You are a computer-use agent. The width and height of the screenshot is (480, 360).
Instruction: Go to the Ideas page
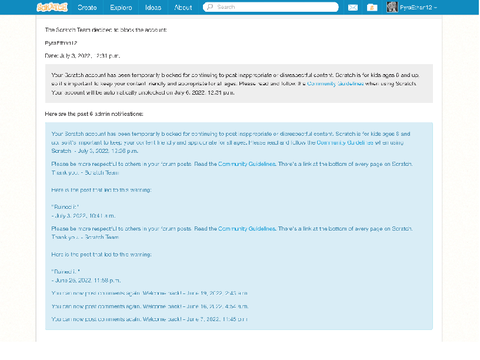coord(153,7)
